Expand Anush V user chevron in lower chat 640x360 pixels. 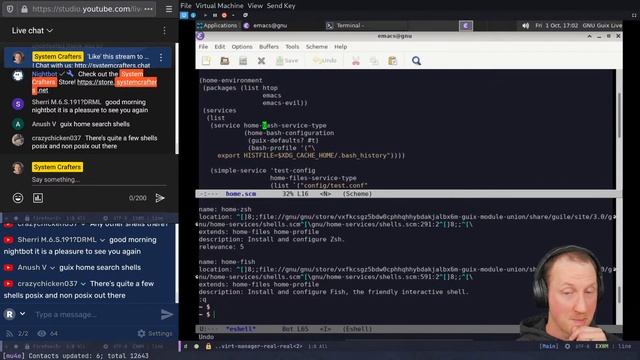pyautogui.click(x=52, y=268)
